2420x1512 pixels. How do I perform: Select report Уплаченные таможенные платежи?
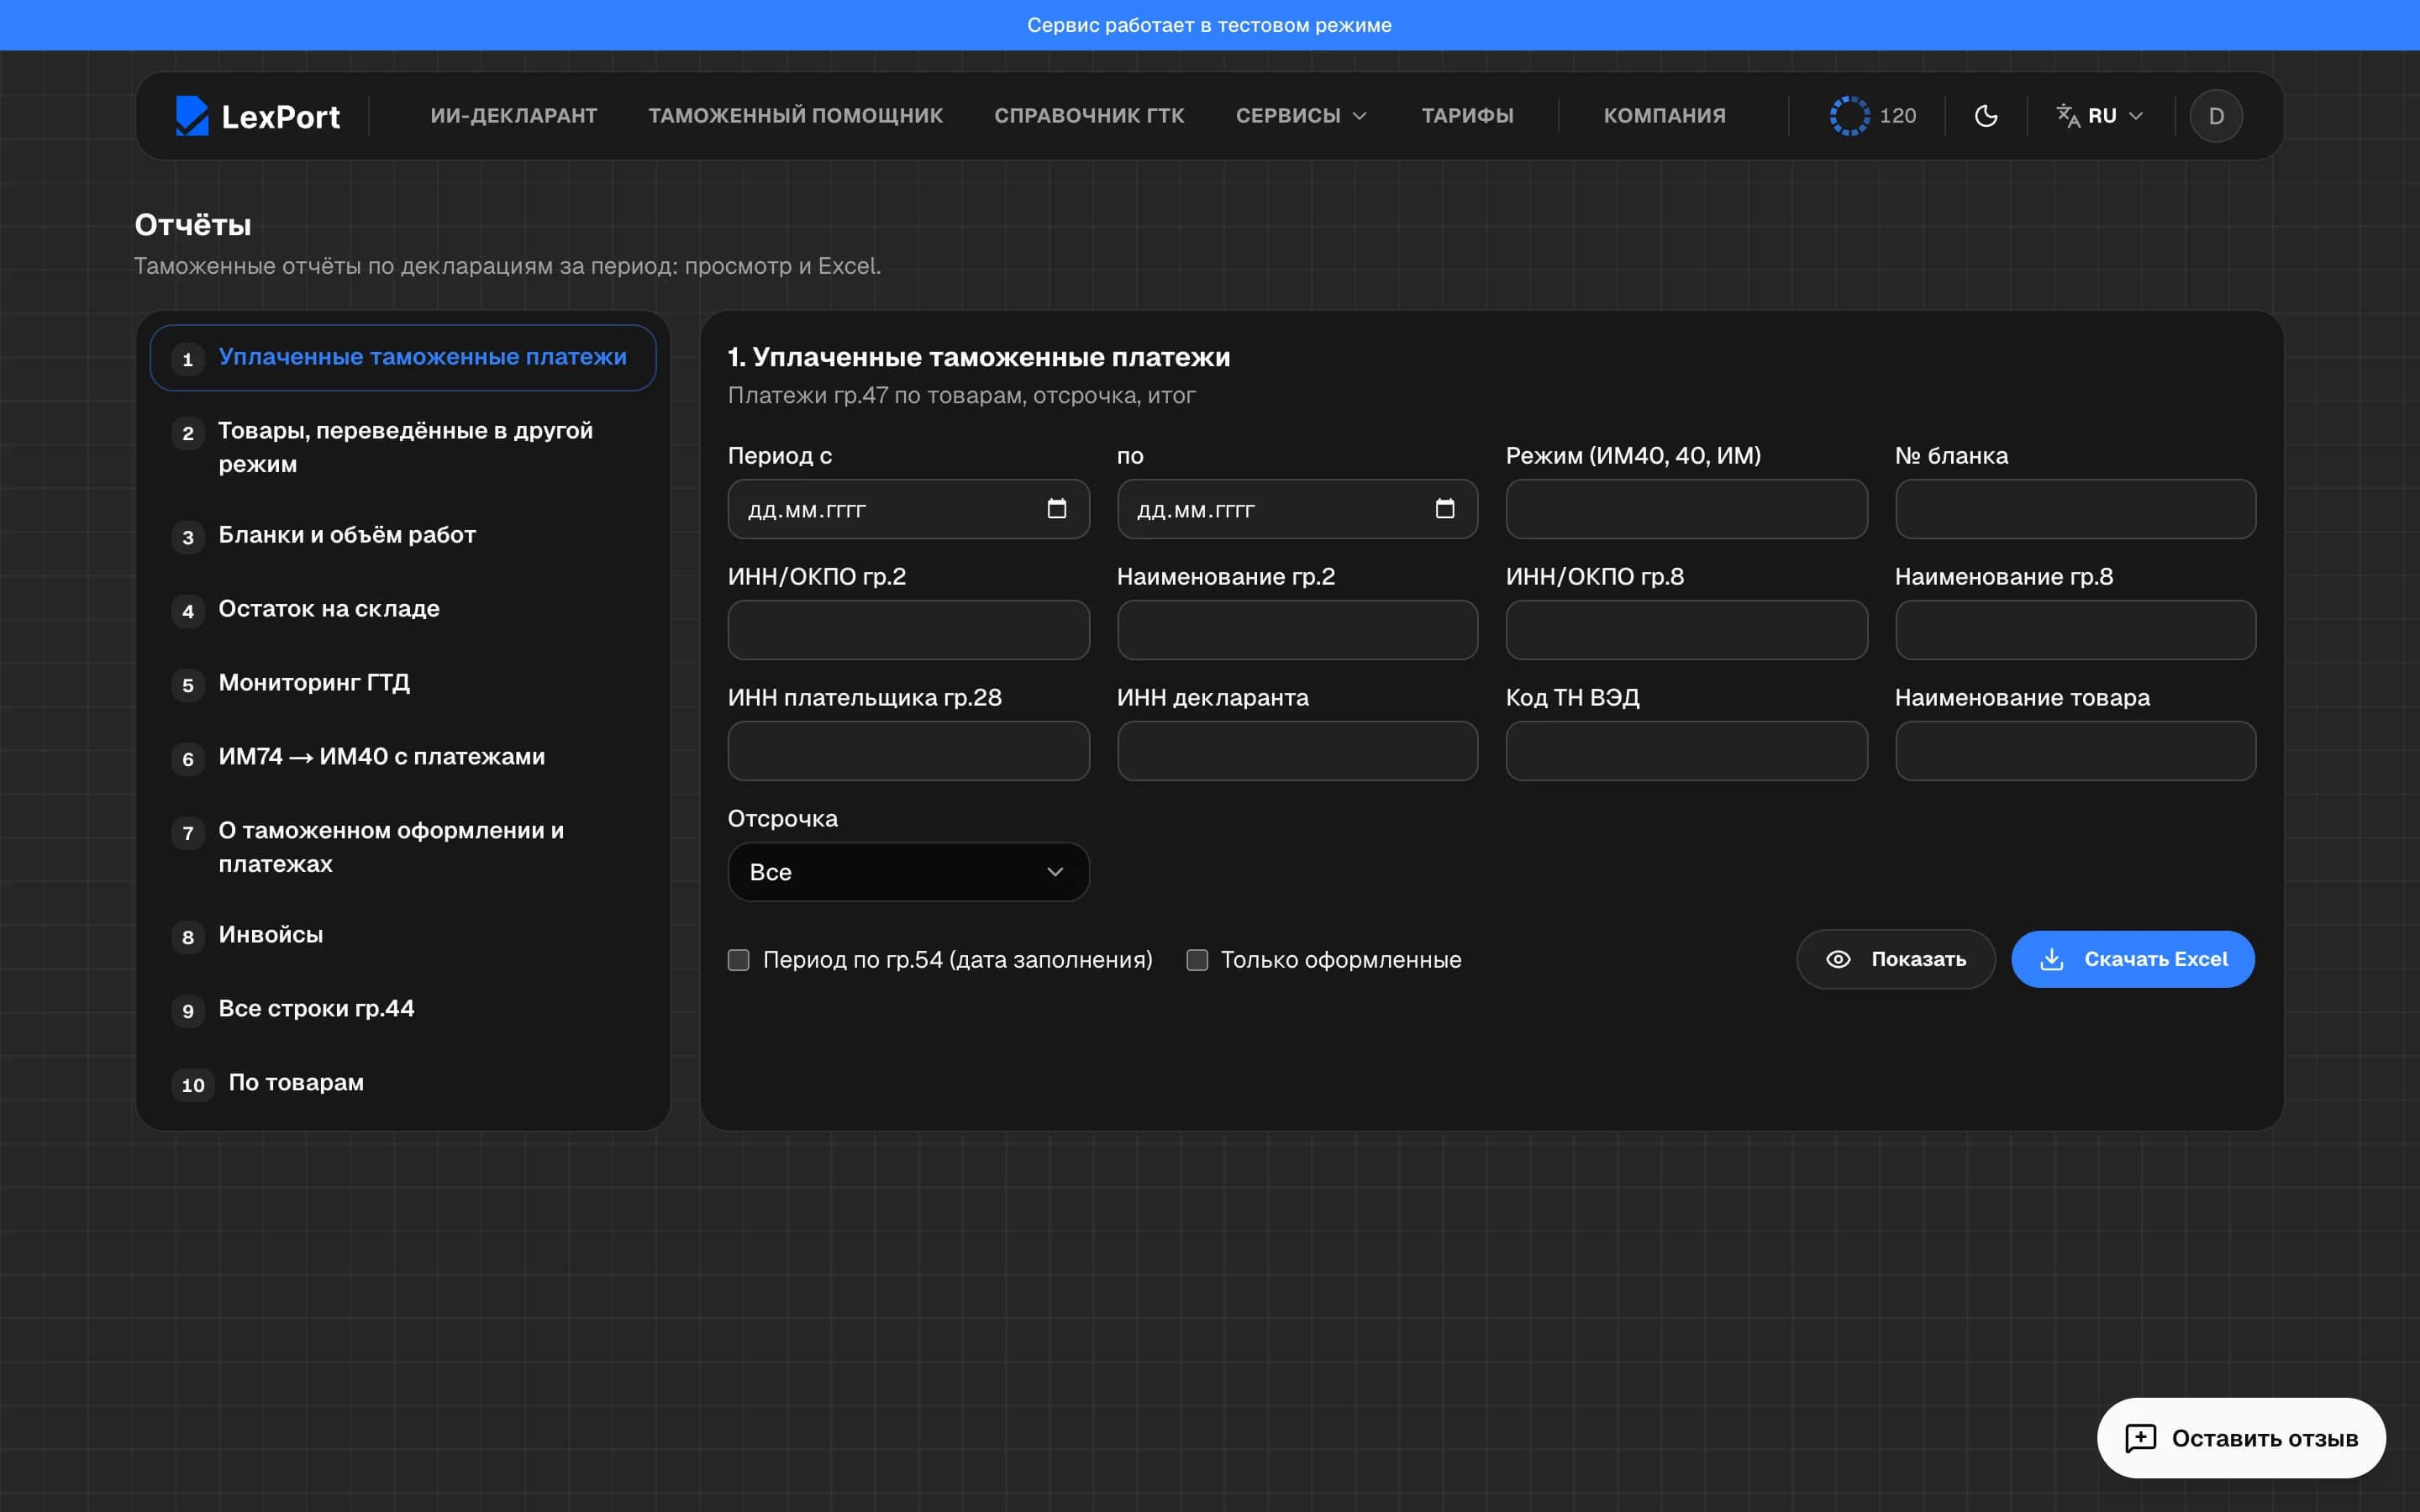click(403, 358)
